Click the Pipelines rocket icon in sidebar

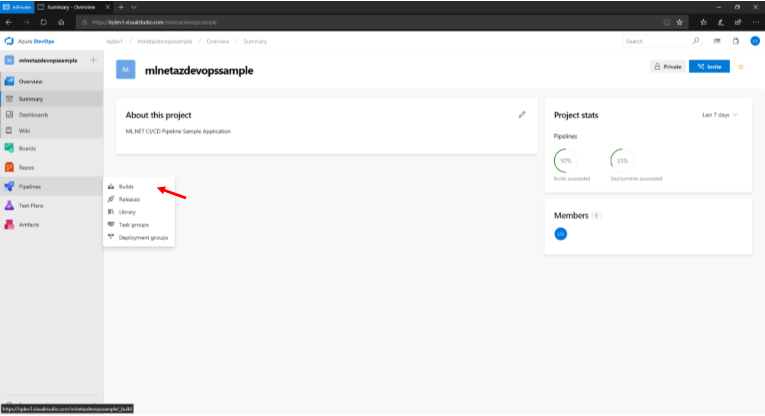(x=9, y=186)
